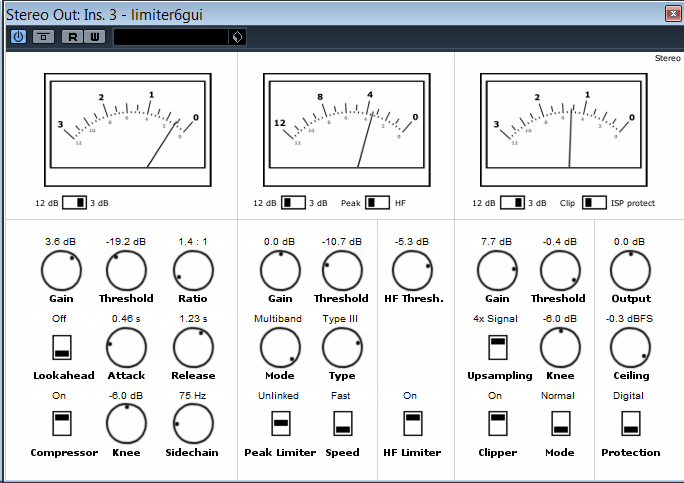
Task: Close the limiter6gui plugin window
Action: [x=671, y=13]
